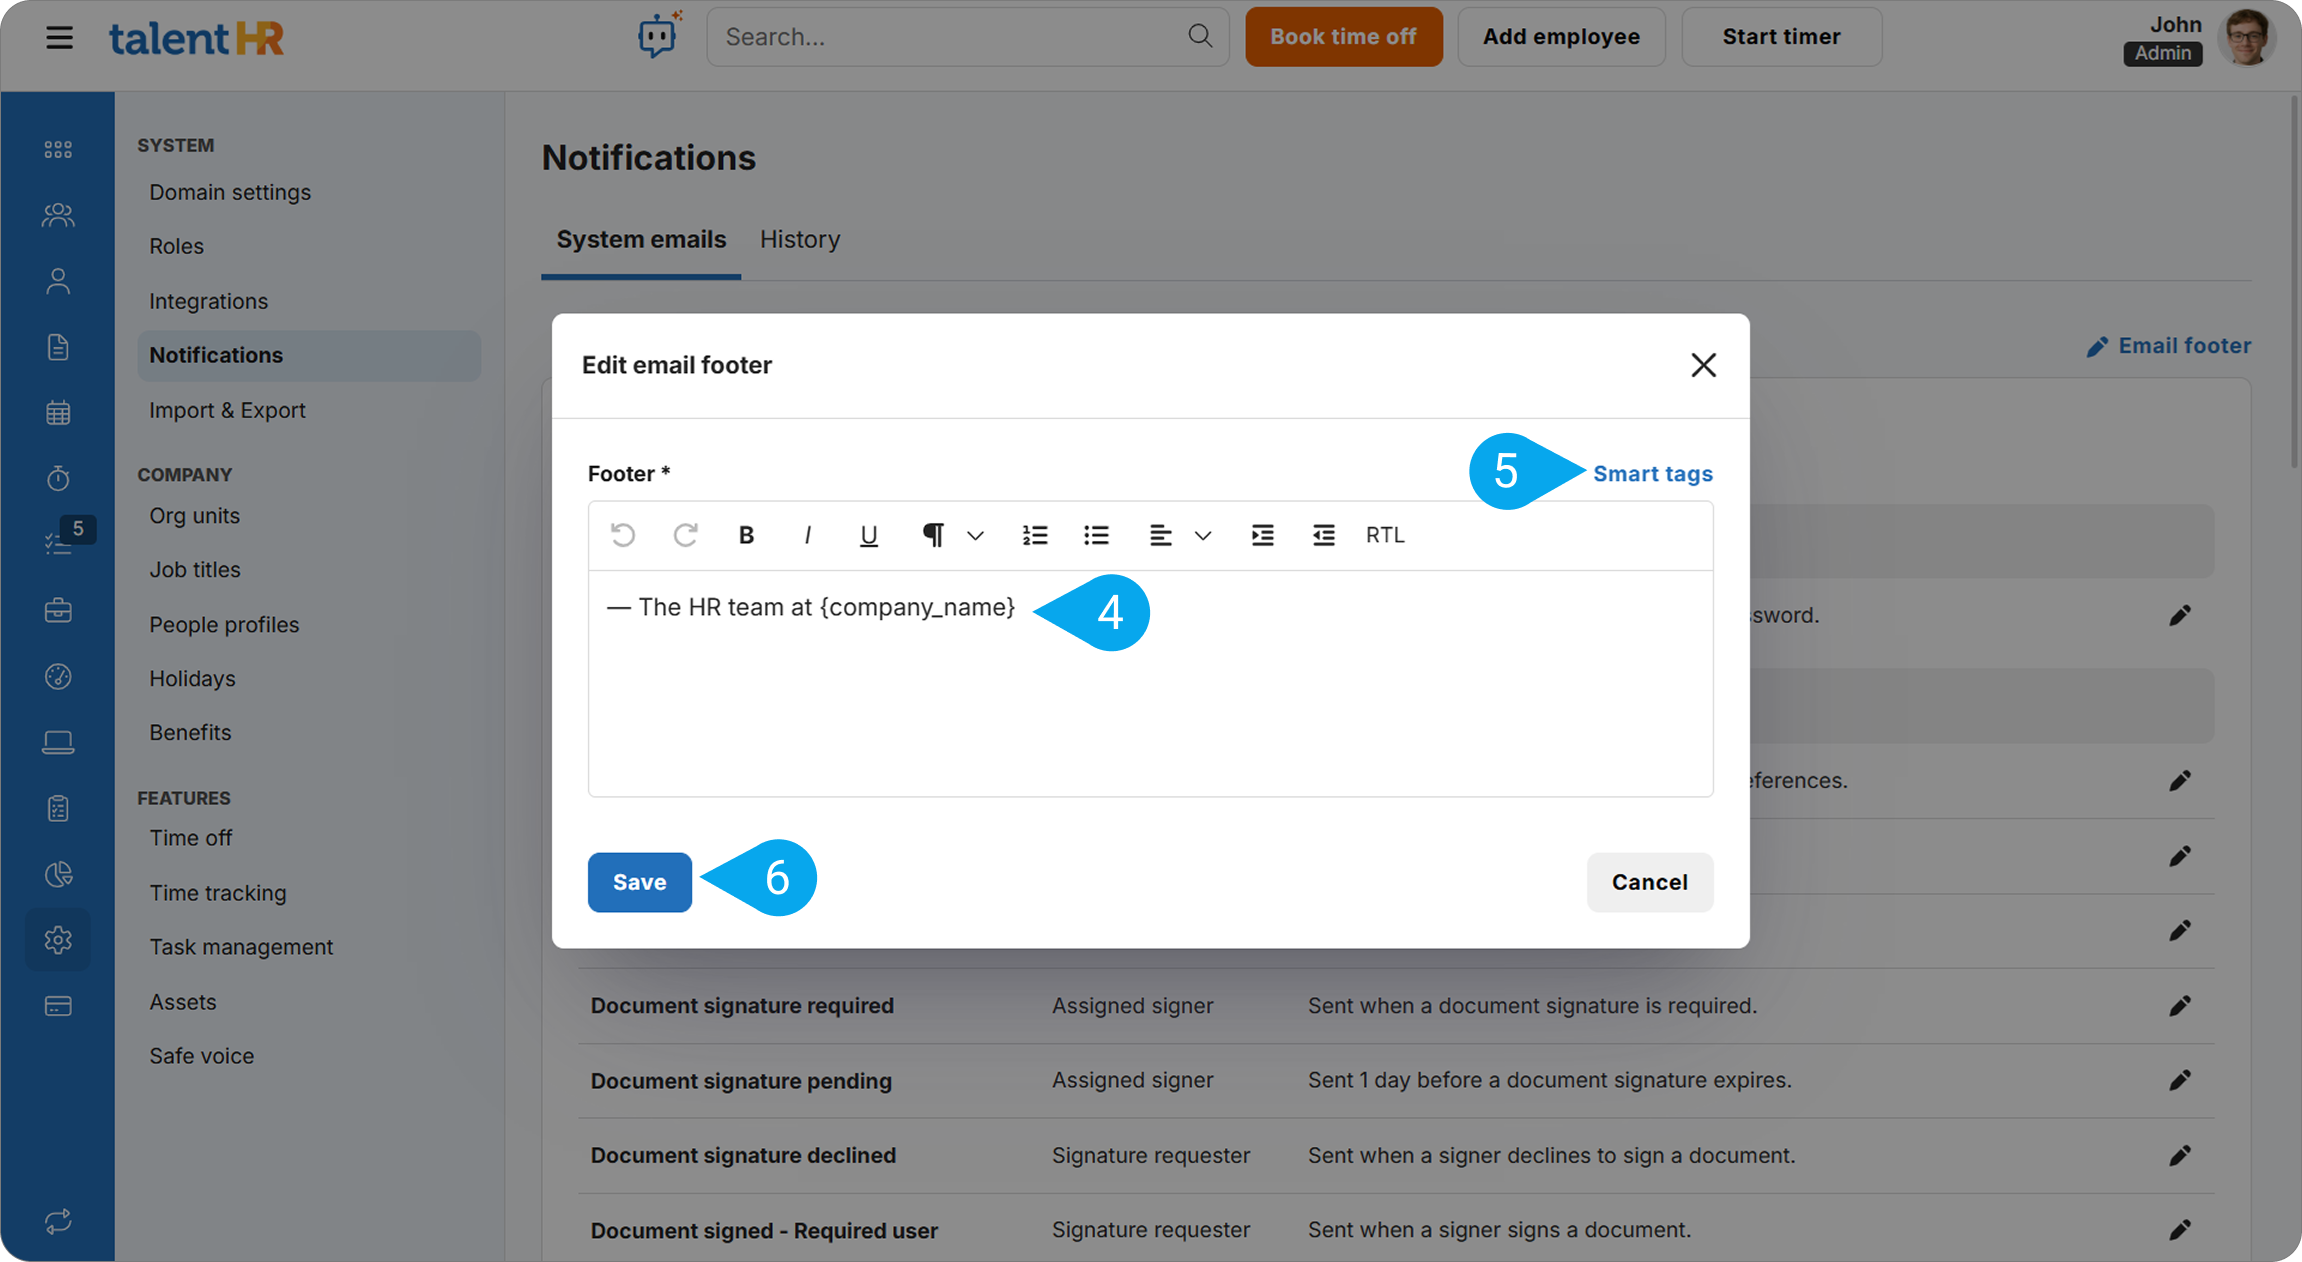Save the email footer

tap(639, 882)
